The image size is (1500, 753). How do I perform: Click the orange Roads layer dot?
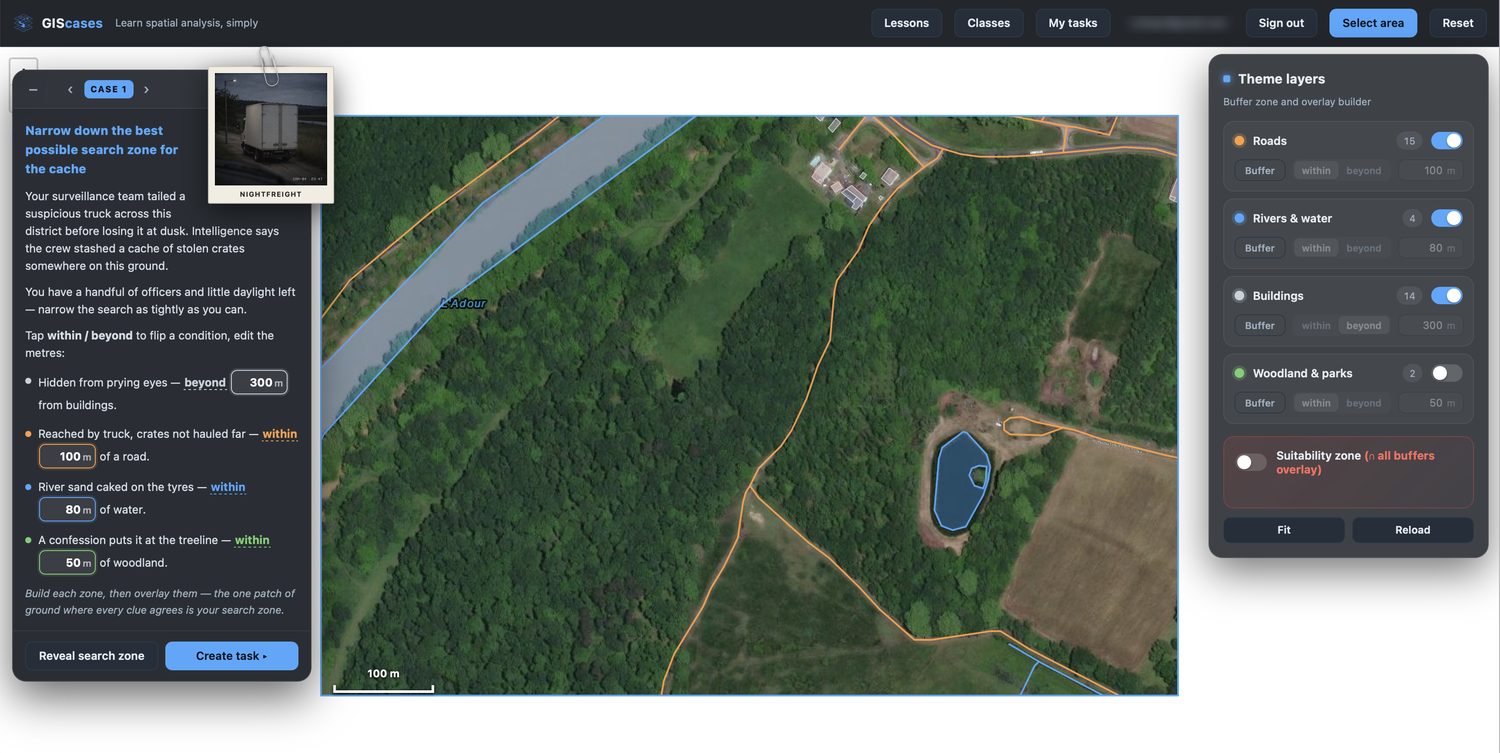1240,141
